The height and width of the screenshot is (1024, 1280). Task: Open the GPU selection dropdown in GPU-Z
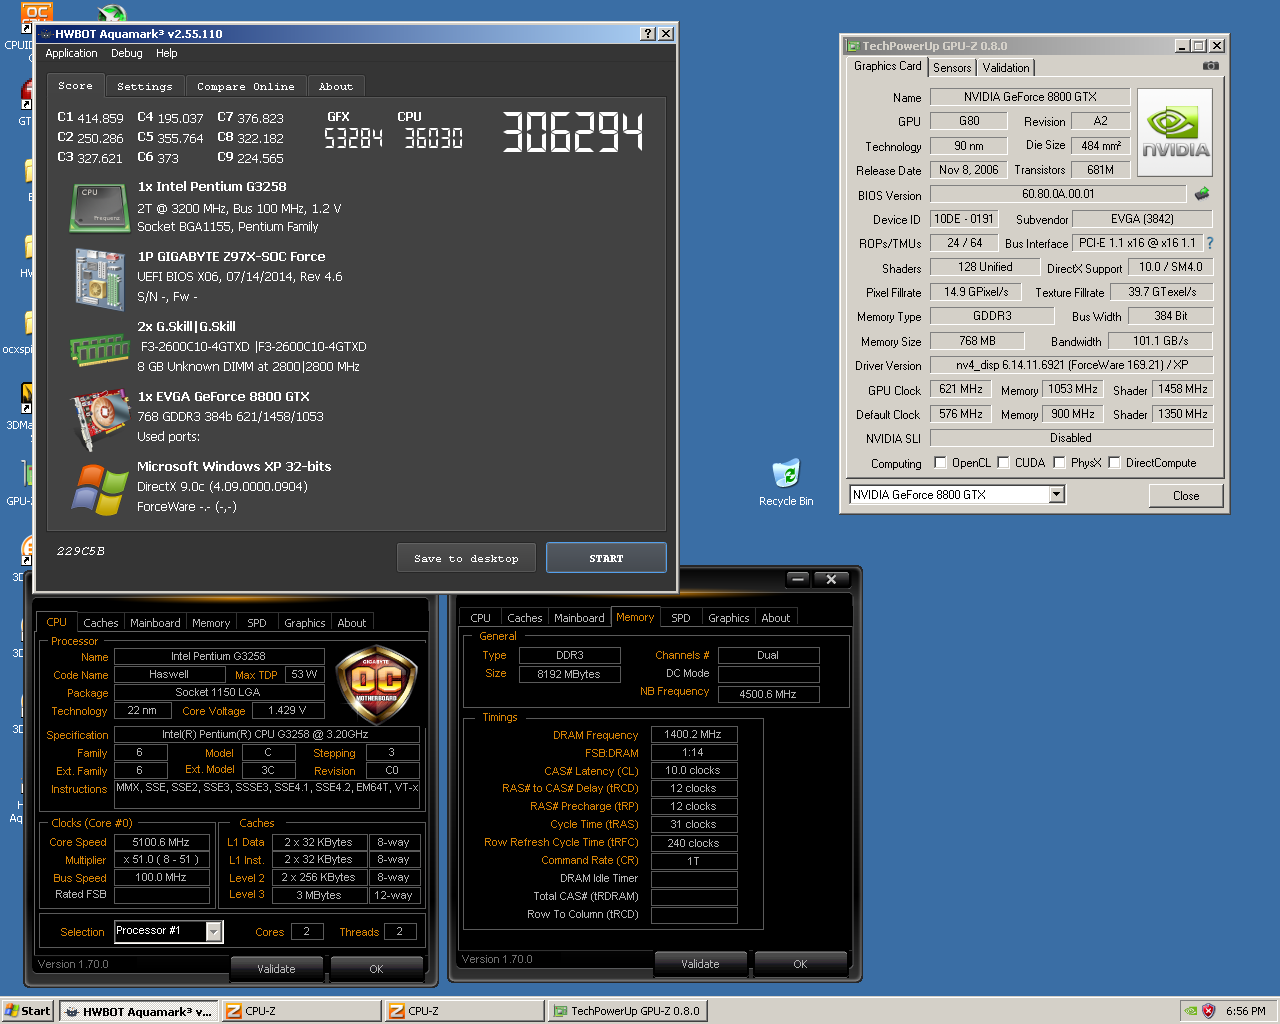coord(1057,494)
